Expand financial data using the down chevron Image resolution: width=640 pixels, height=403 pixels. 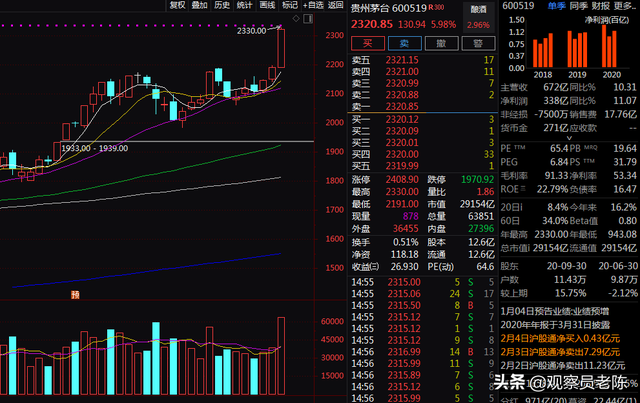pyautogui.click(x=569, y=138)
